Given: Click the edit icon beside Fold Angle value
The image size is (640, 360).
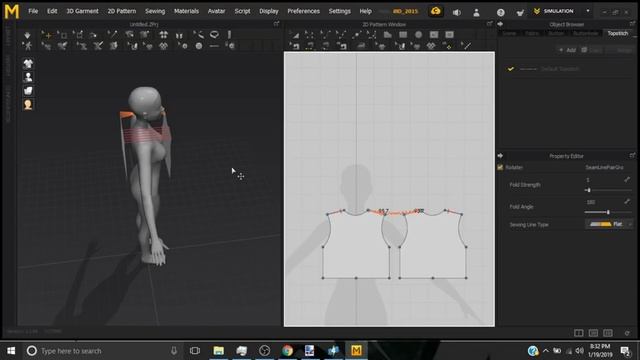Looking at the screenshot, I should click(627, 202).
